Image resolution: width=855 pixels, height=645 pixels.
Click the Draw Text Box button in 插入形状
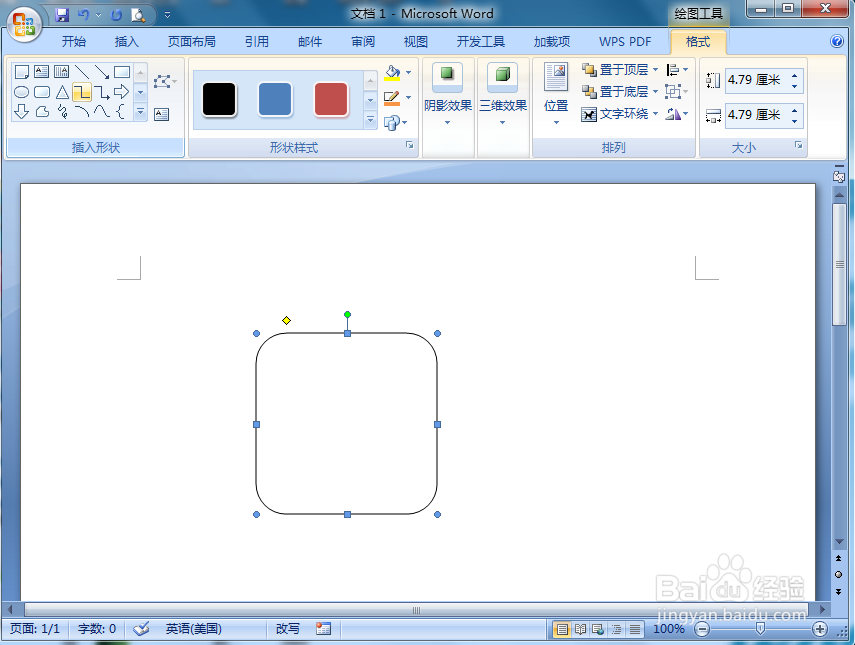tap(161, 114)
